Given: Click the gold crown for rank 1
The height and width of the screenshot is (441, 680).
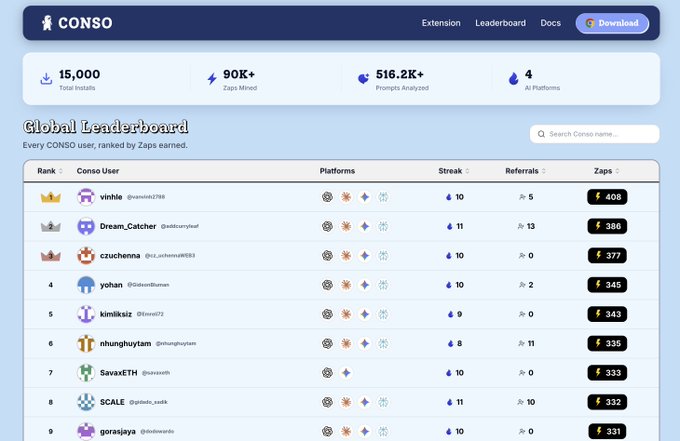Looking at the screenshot, I should (51, 197).
